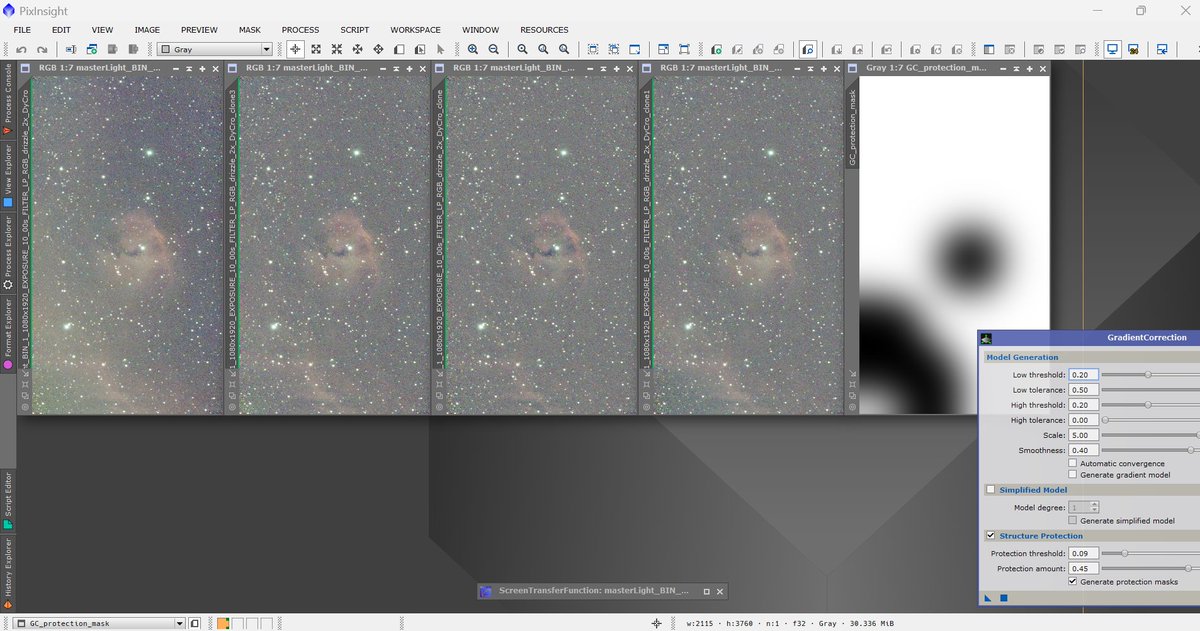Click the highlighted ScreenTransferFunction magnifier toolbar icon
Viewport: 1200px width, 631px height.
tap(807, 49)
